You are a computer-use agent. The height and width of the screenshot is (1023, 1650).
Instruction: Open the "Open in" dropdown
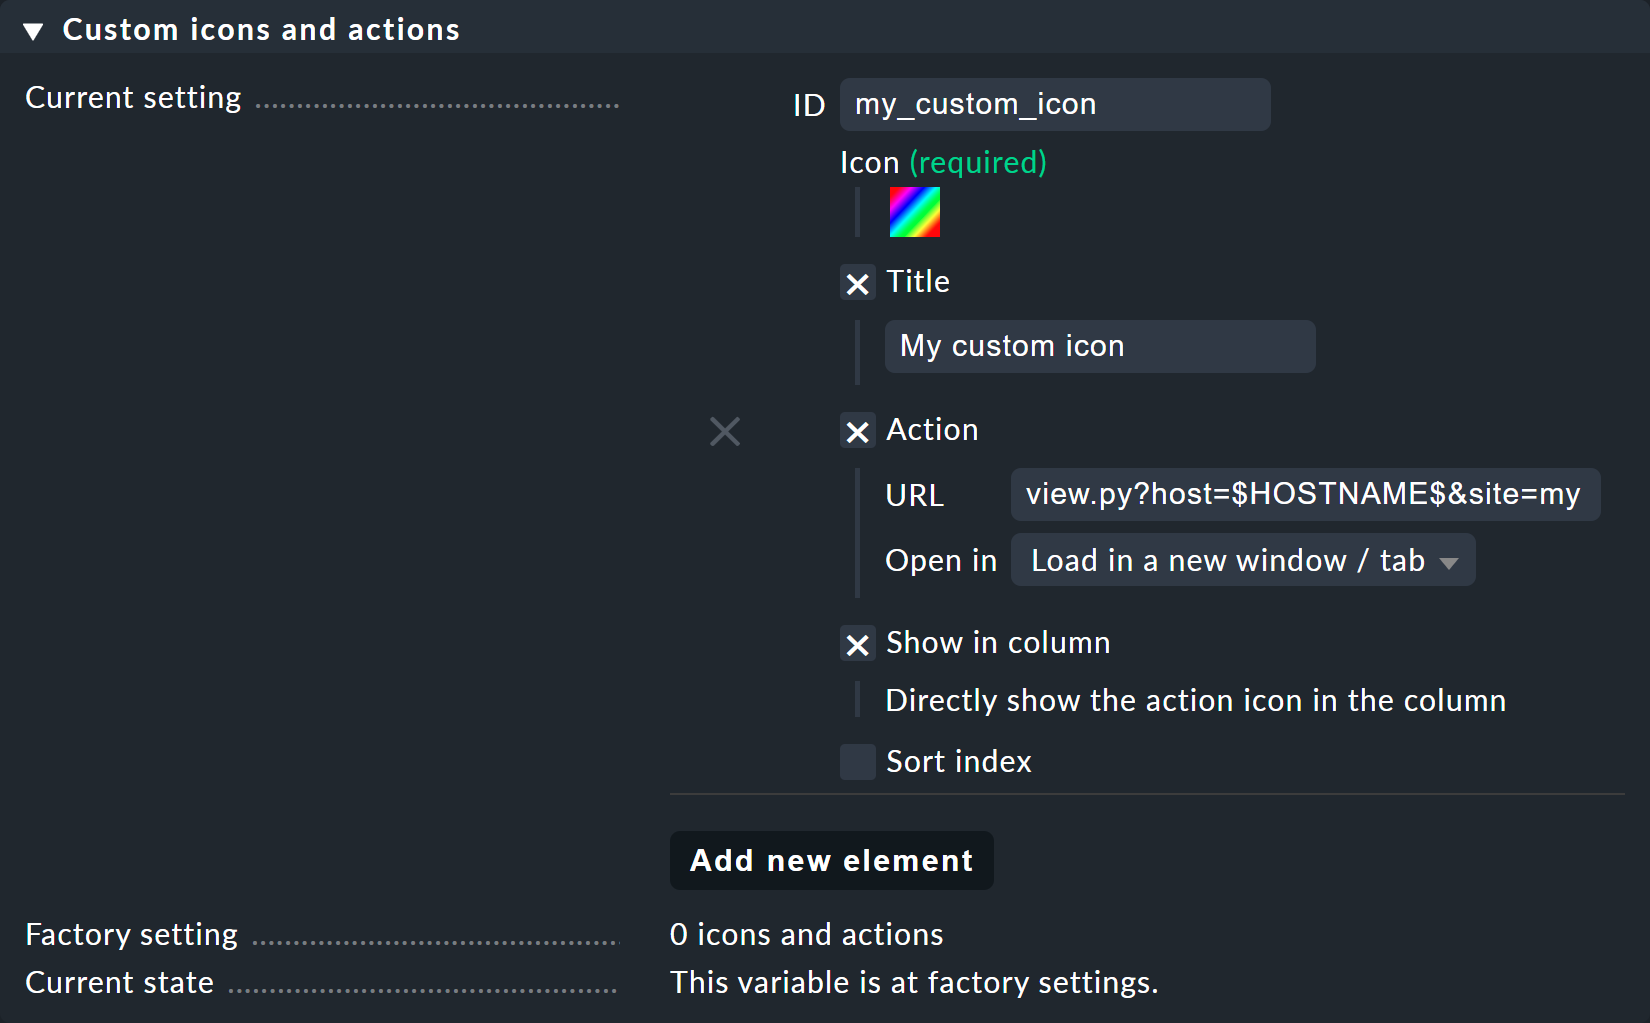click(x=1243, y=560)
